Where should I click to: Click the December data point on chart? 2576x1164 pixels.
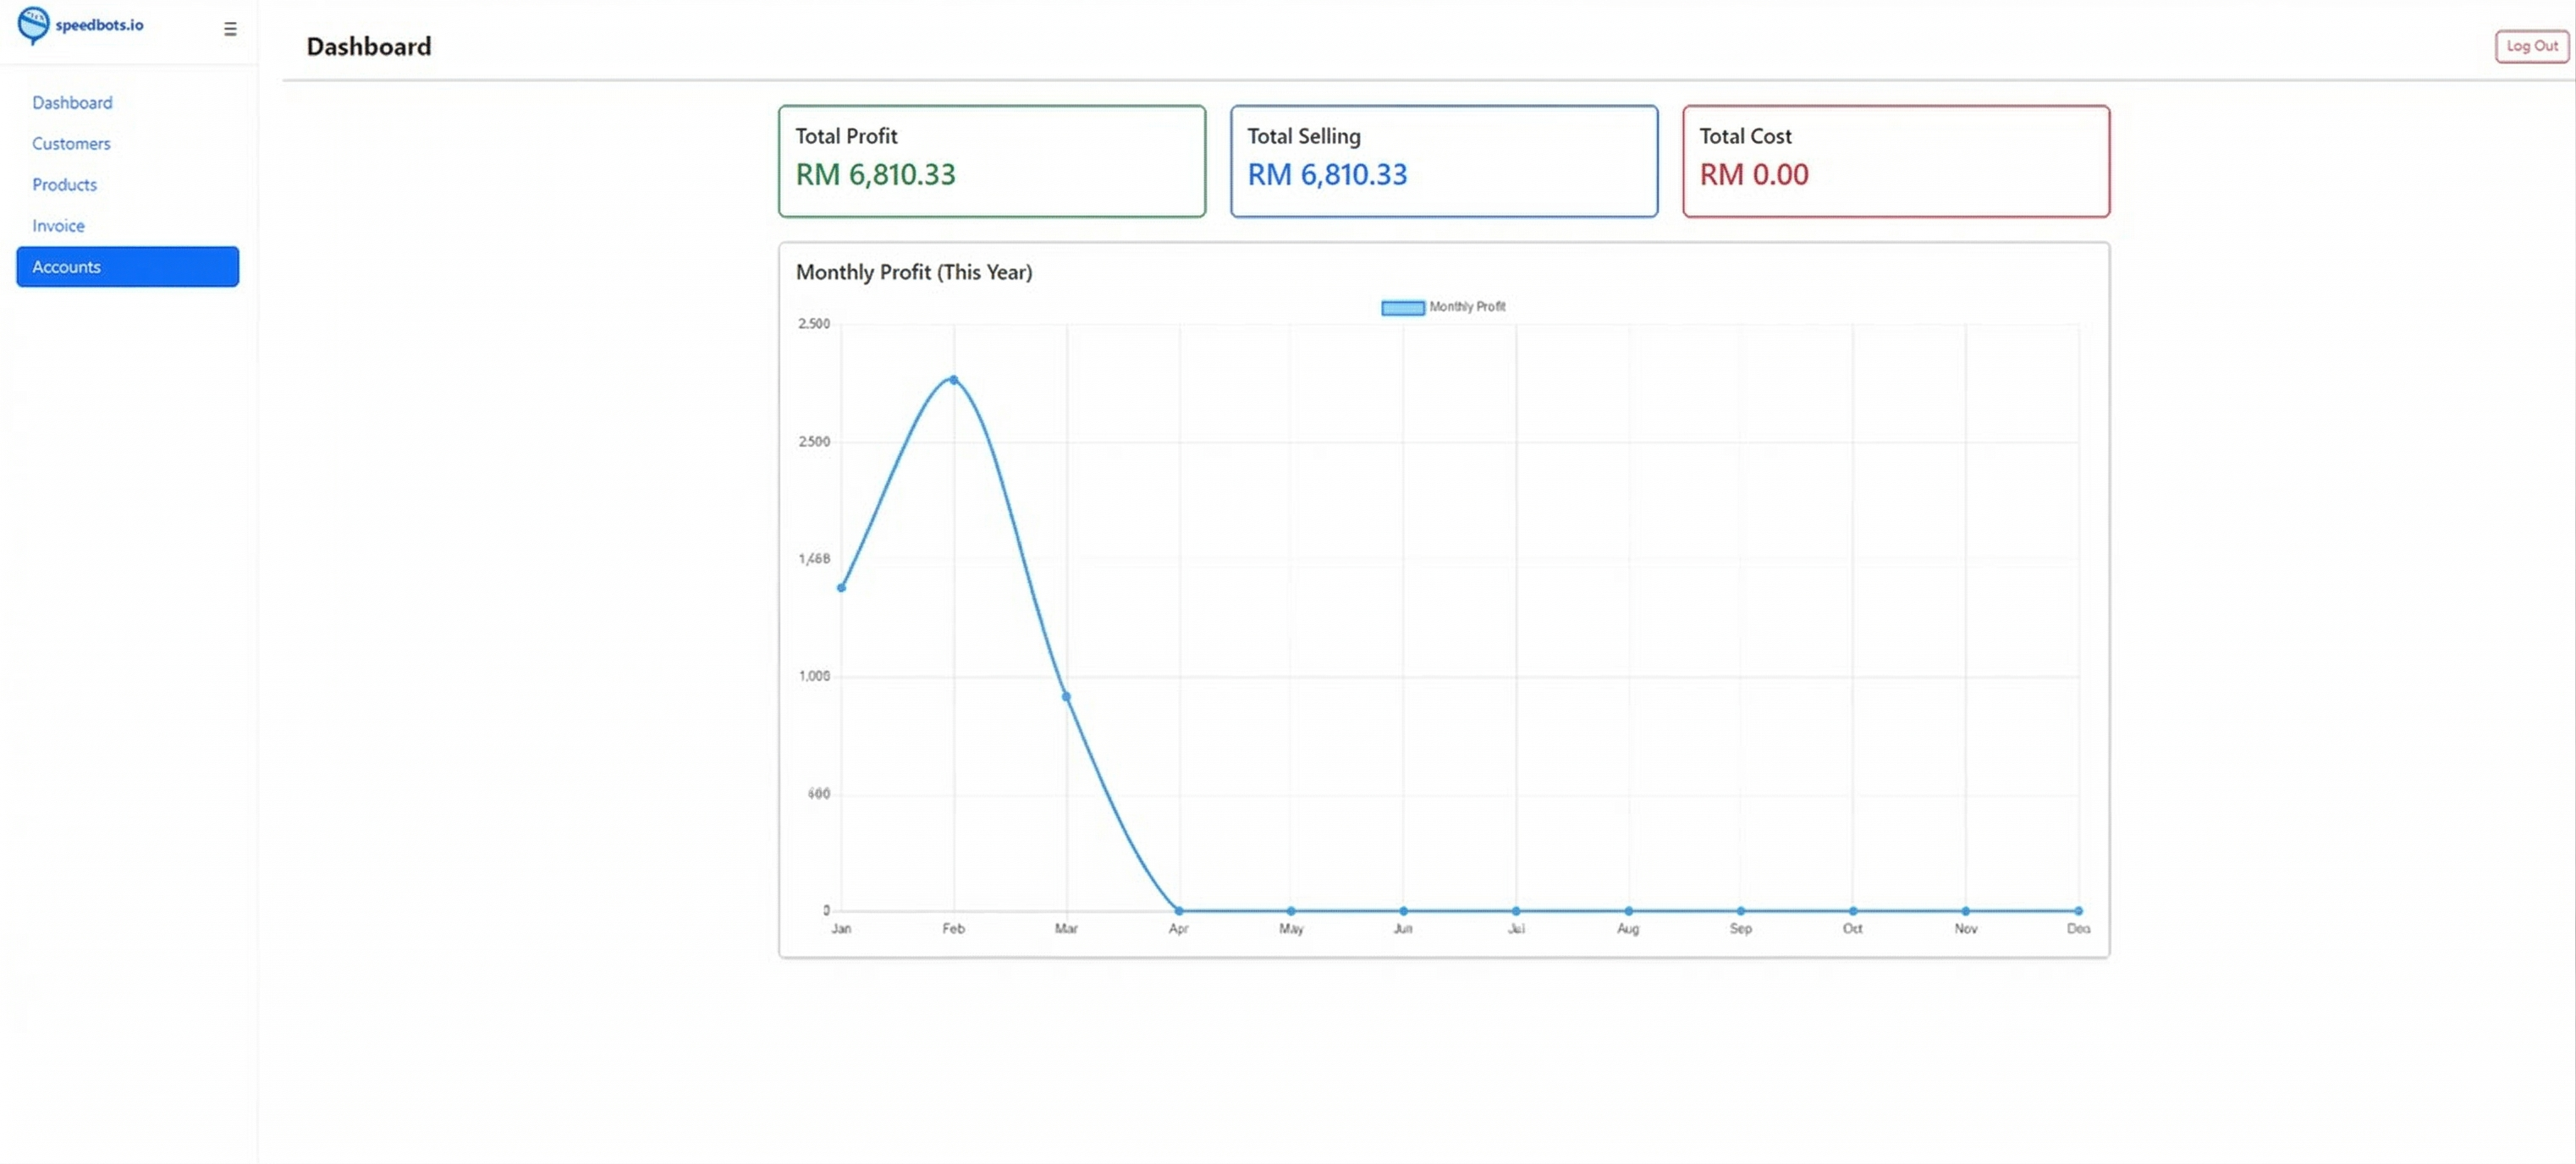[2077, 910]
